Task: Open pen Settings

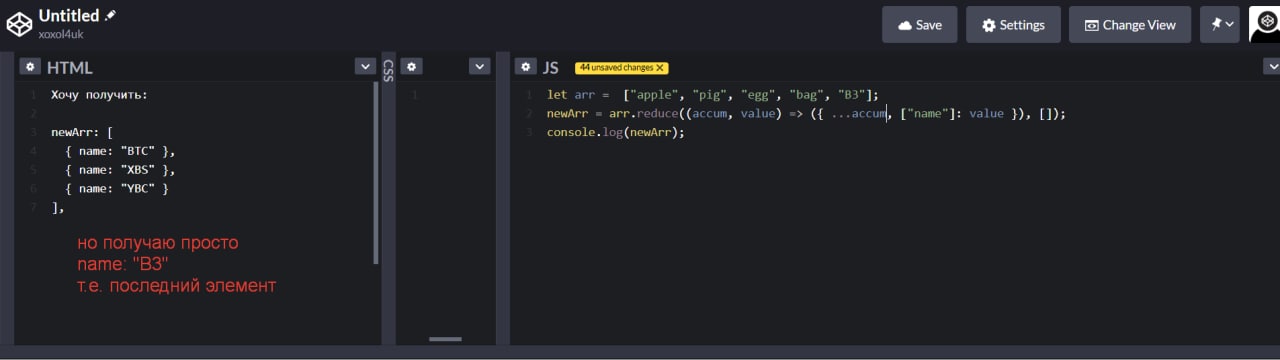Action: pos(1013,25)
